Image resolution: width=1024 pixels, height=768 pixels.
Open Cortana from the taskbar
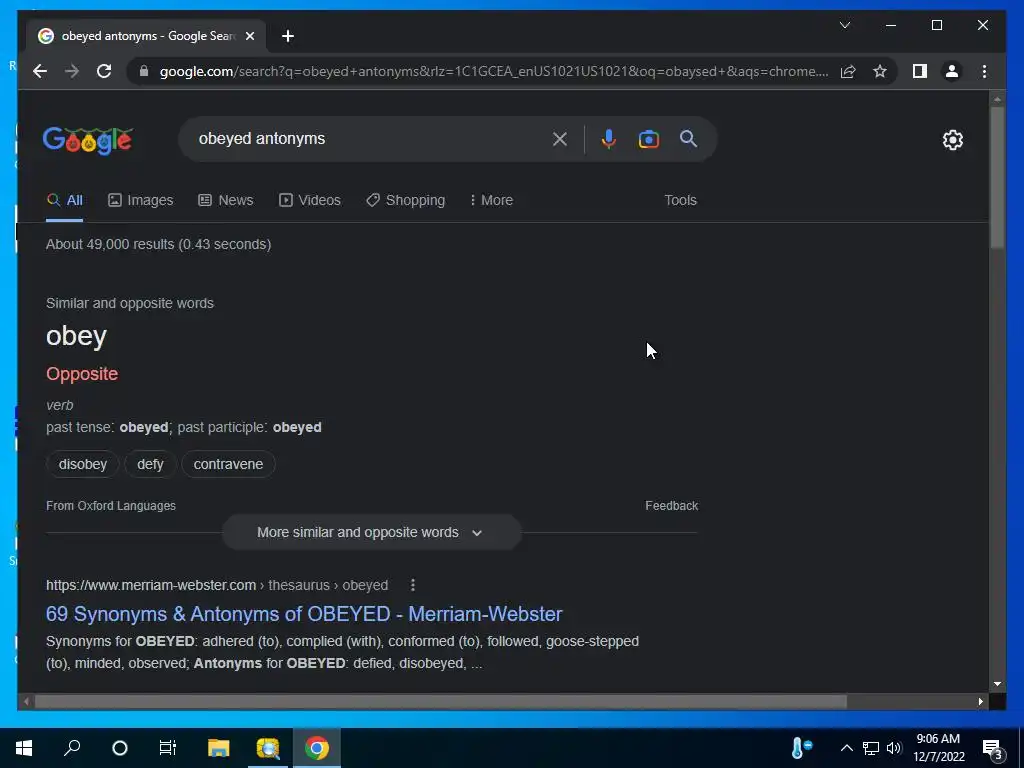120,748
